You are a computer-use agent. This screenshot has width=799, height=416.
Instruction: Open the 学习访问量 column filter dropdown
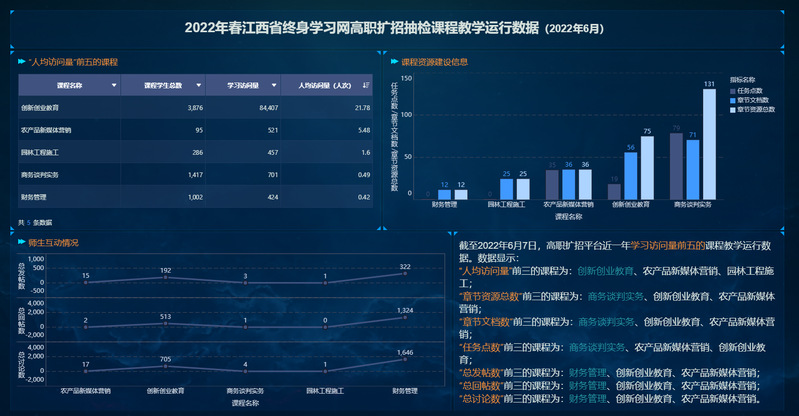click(274, 85)
